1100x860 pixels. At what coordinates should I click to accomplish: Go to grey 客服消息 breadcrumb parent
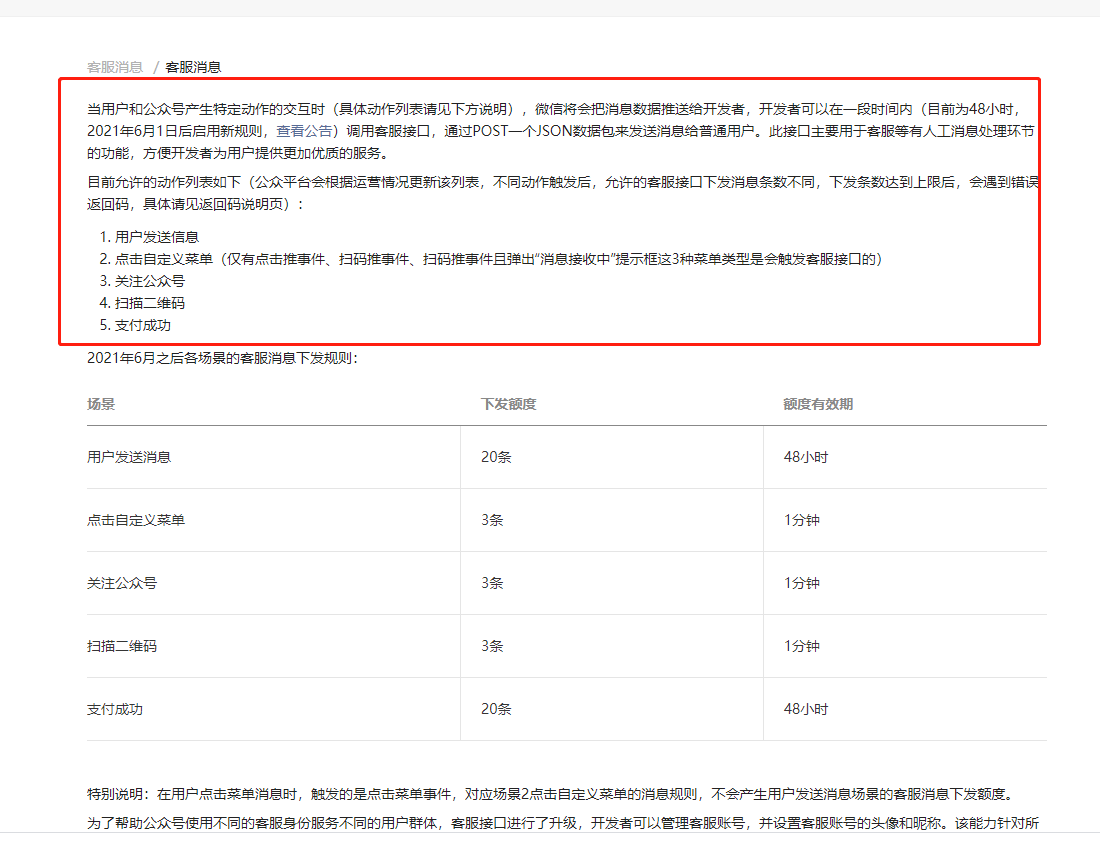click(115, 67)
